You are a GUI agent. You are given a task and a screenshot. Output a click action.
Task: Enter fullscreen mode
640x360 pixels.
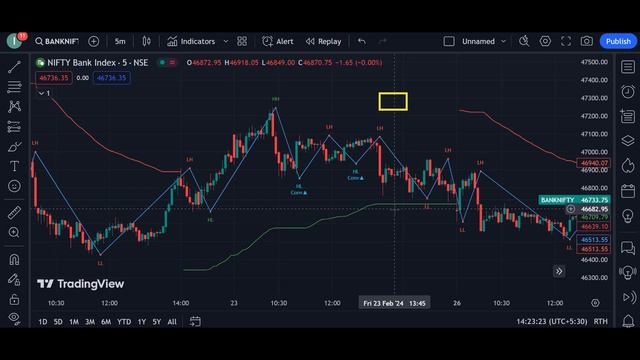tap(566, 41)
